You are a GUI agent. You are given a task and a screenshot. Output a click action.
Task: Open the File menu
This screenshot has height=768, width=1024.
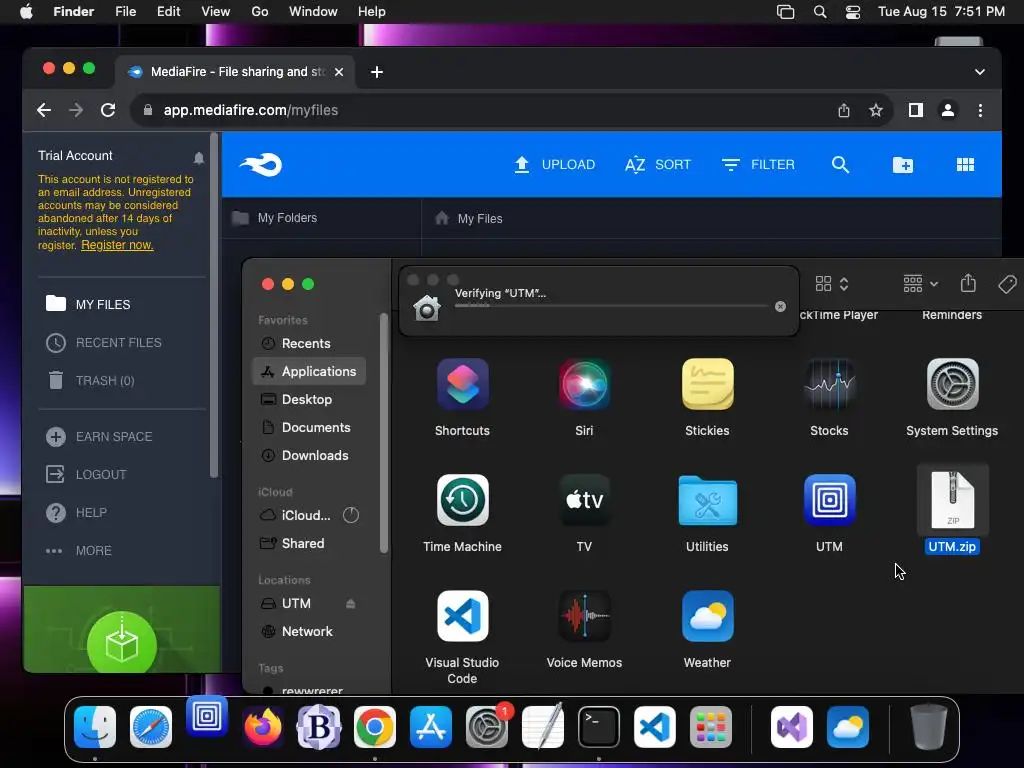tap(125, 12)
